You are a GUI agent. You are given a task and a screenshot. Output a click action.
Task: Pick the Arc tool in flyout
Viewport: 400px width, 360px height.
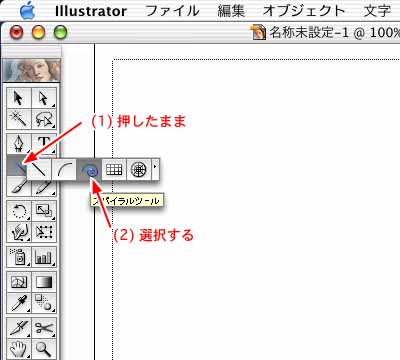coord(64,170)
